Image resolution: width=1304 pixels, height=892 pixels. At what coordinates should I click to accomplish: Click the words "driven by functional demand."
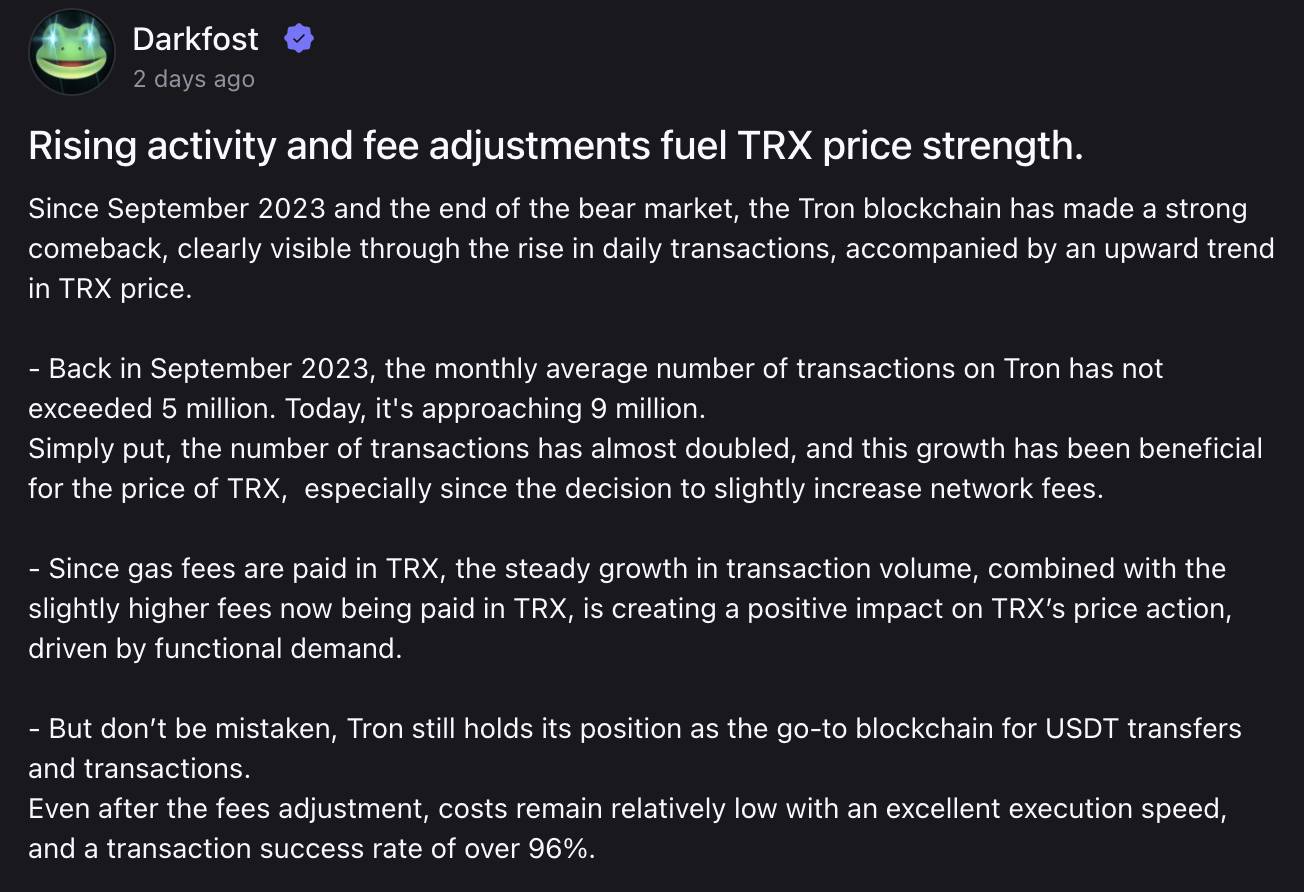215,649
